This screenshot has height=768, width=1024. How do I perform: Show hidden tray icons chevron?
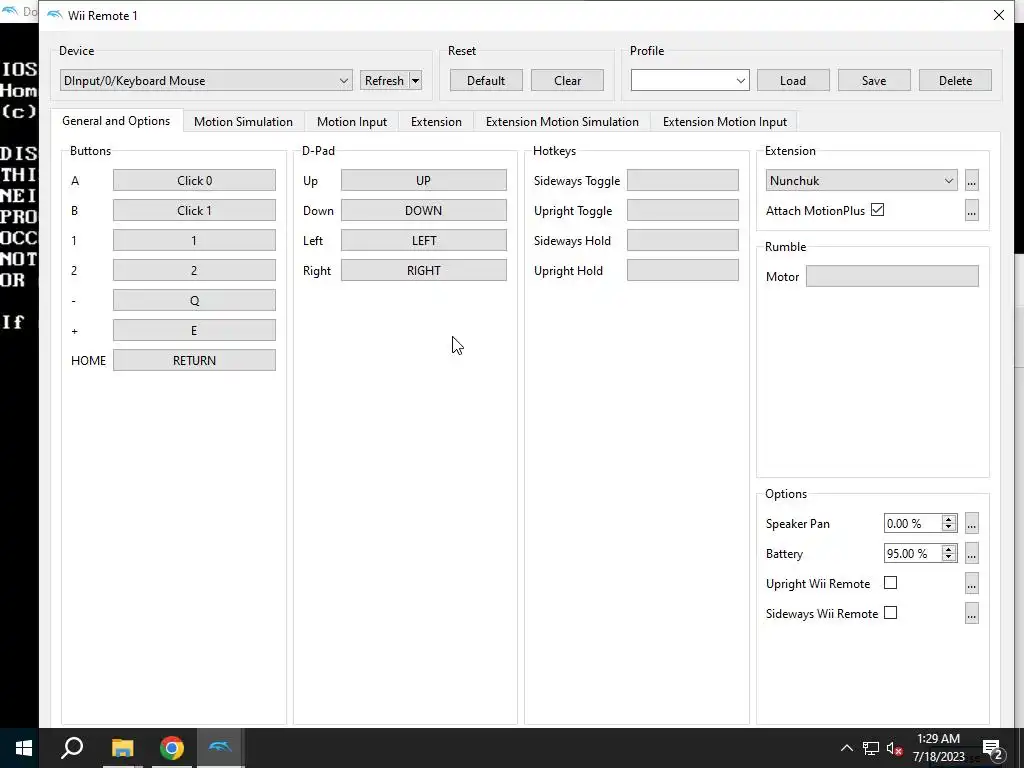tap(846, 748)
